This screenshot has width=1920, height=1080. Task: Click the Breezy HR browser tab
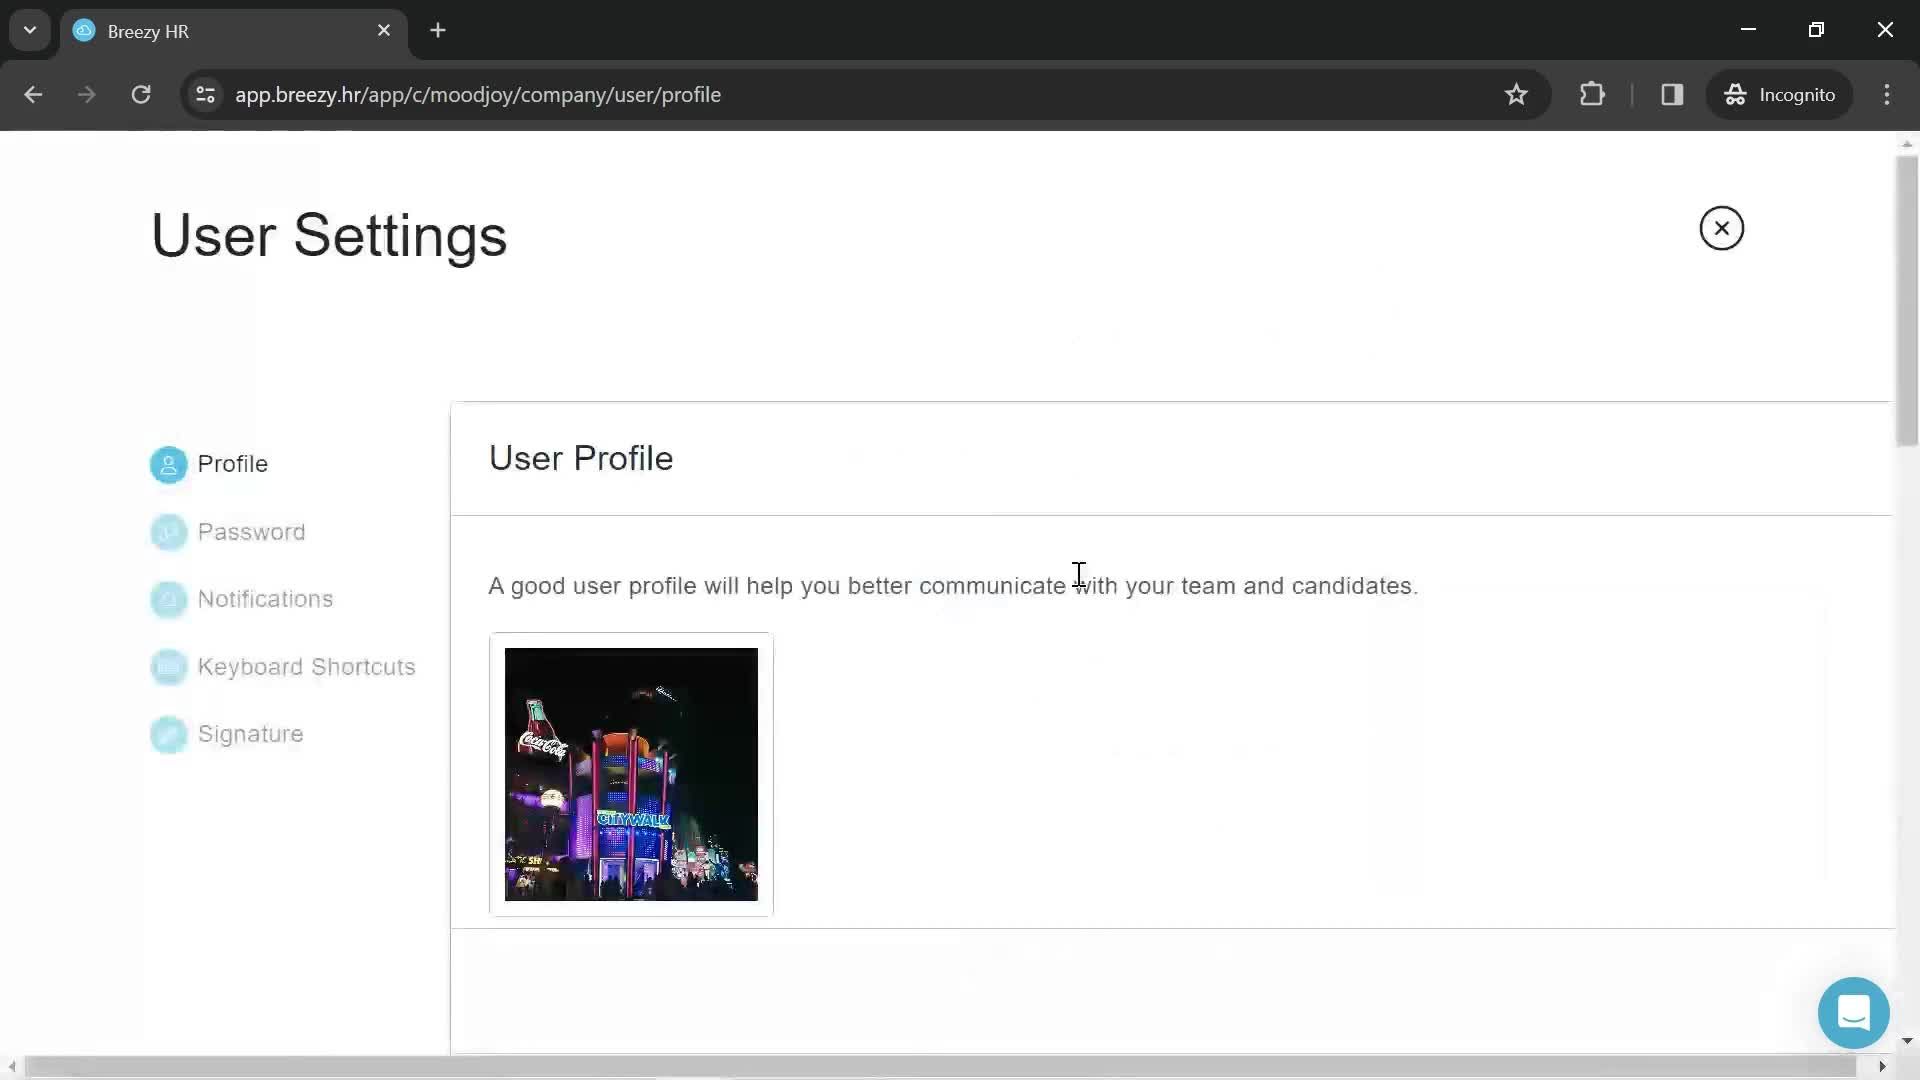233,29
